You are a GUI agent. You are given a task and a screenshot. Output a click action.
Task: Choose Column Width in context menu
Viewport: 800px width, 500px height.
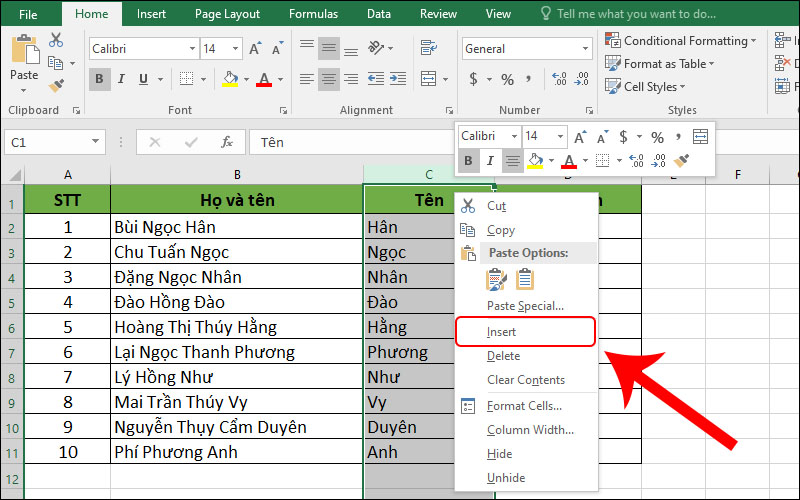(527, 430)
